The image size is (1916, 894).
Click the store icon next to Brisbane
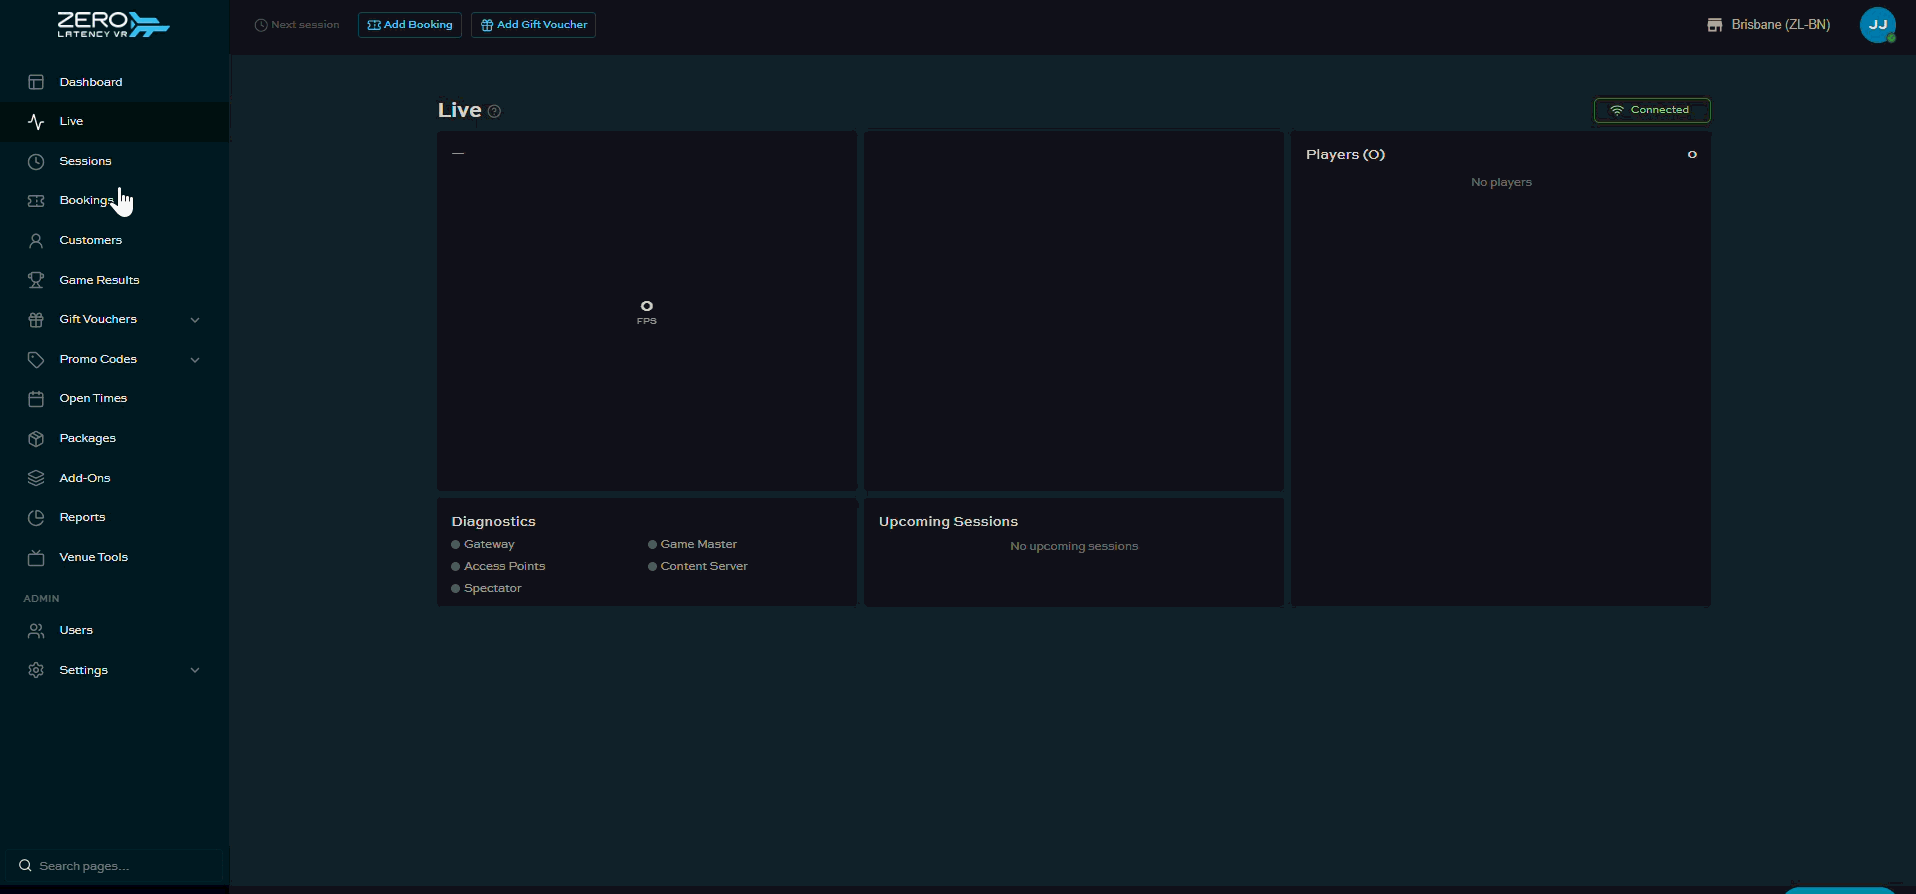click(x=1714, y=25)
